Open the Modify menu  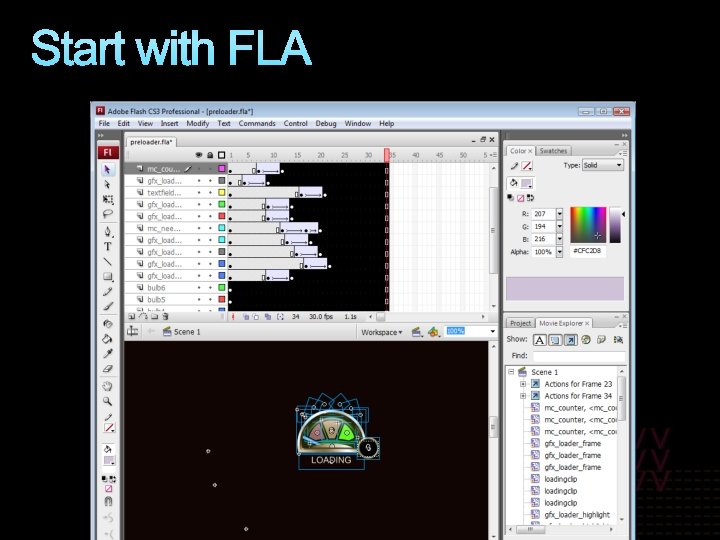(197, 124)
